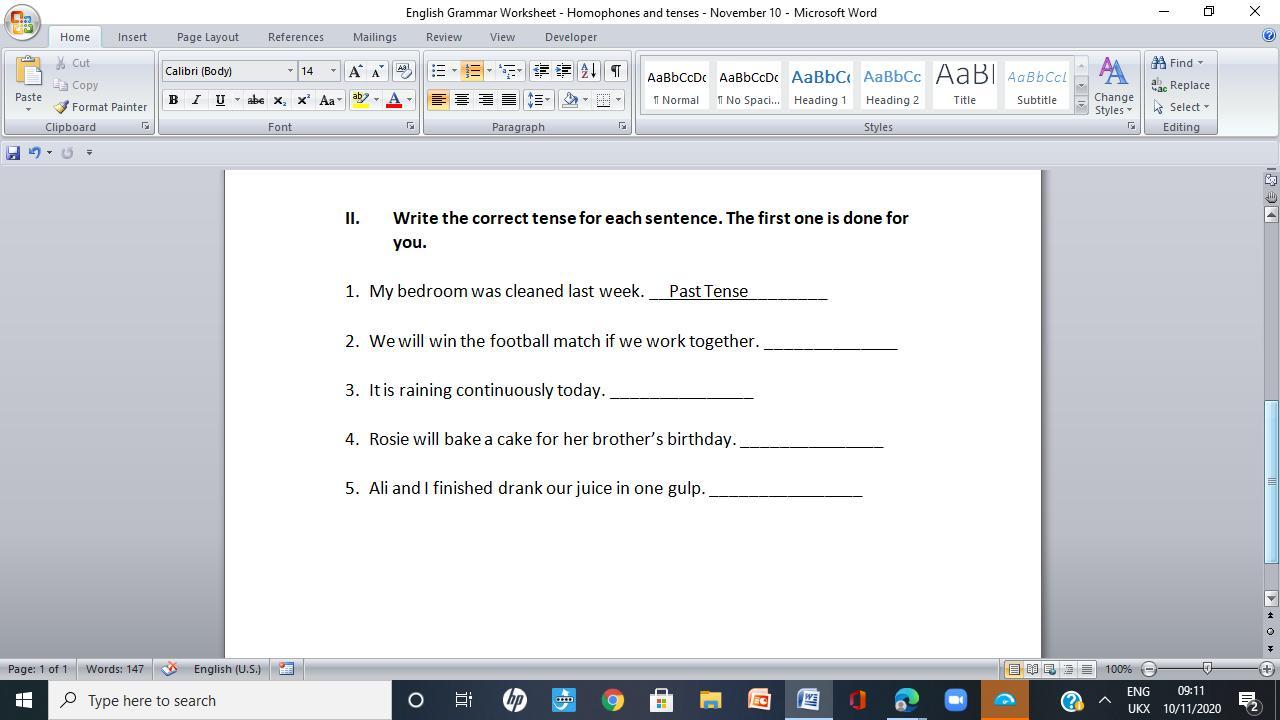Click the Zoom In plus button

click(x=1267, y=669)
